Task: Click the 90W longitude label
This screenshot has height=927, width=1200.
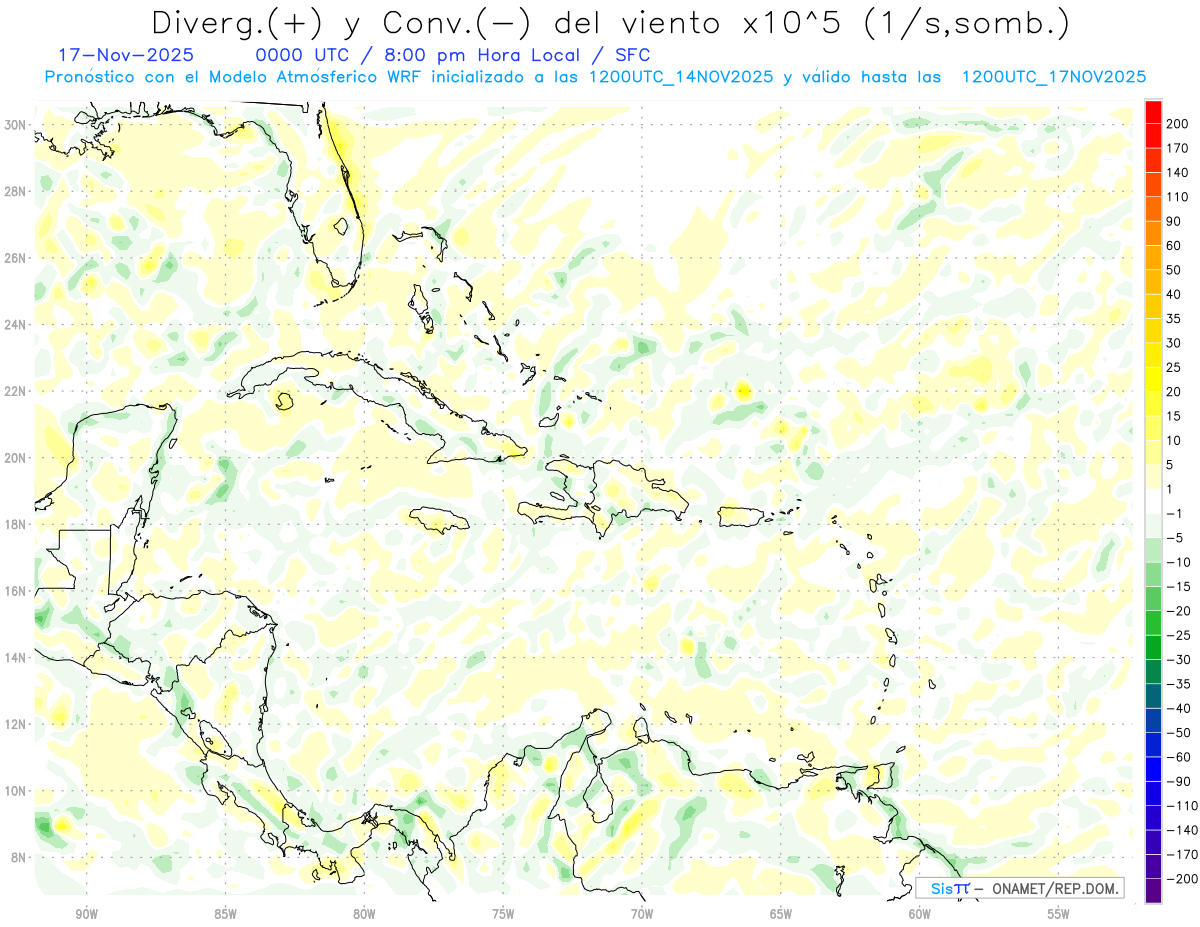Action: click(87, 914)
